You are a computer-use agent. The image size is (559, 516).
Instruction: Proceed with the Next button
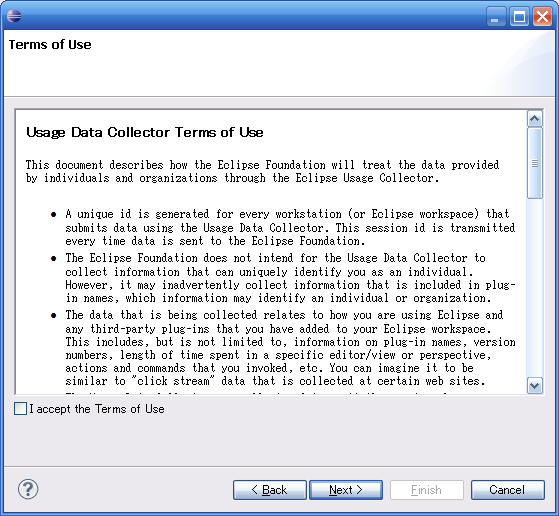tap(346, 490)
